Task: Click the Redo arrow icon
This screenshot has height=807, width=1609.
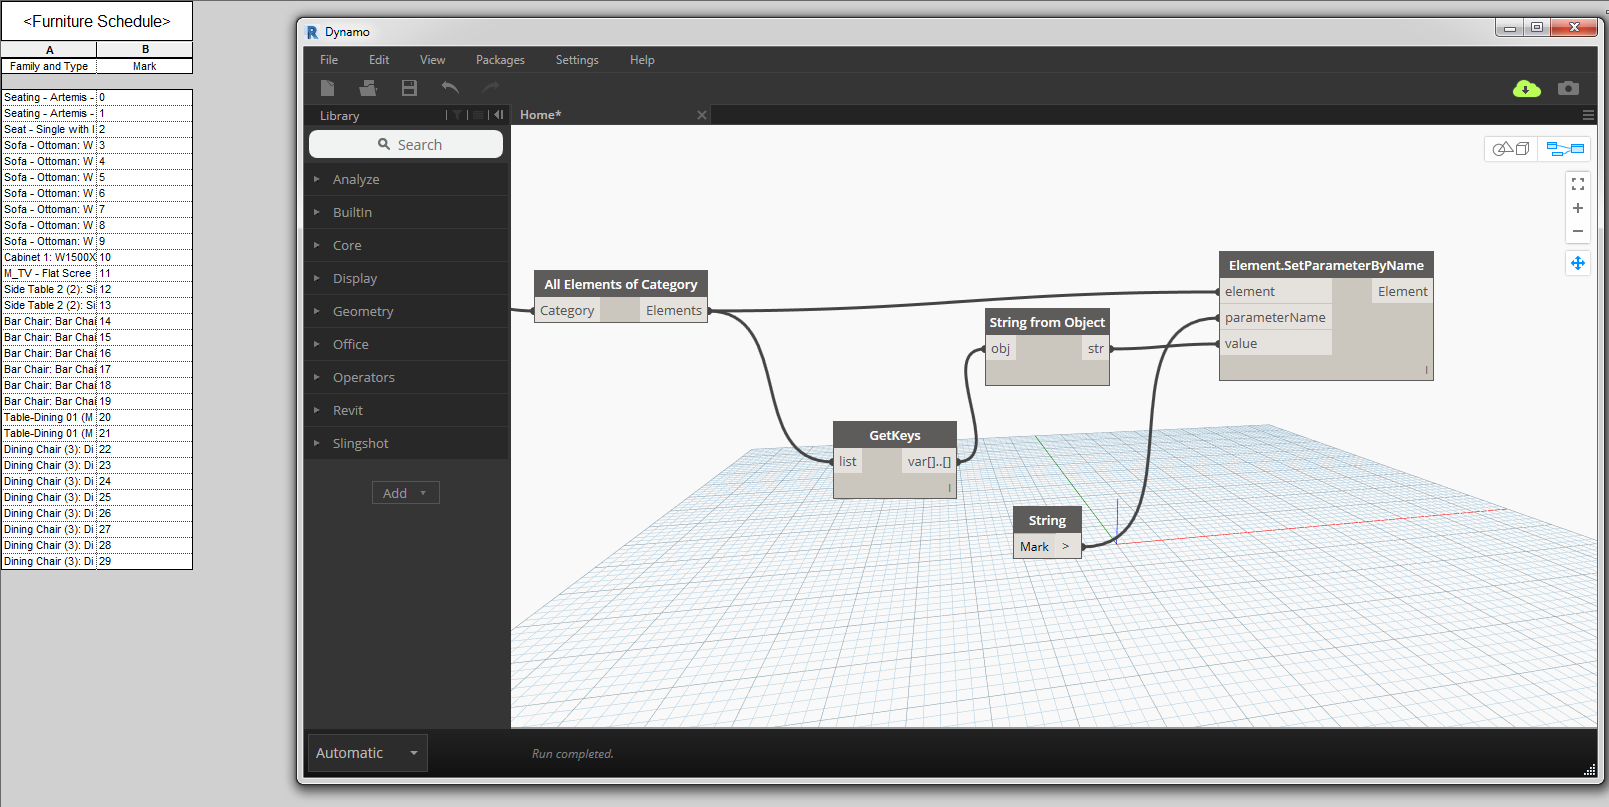Action: coord(490,88)
